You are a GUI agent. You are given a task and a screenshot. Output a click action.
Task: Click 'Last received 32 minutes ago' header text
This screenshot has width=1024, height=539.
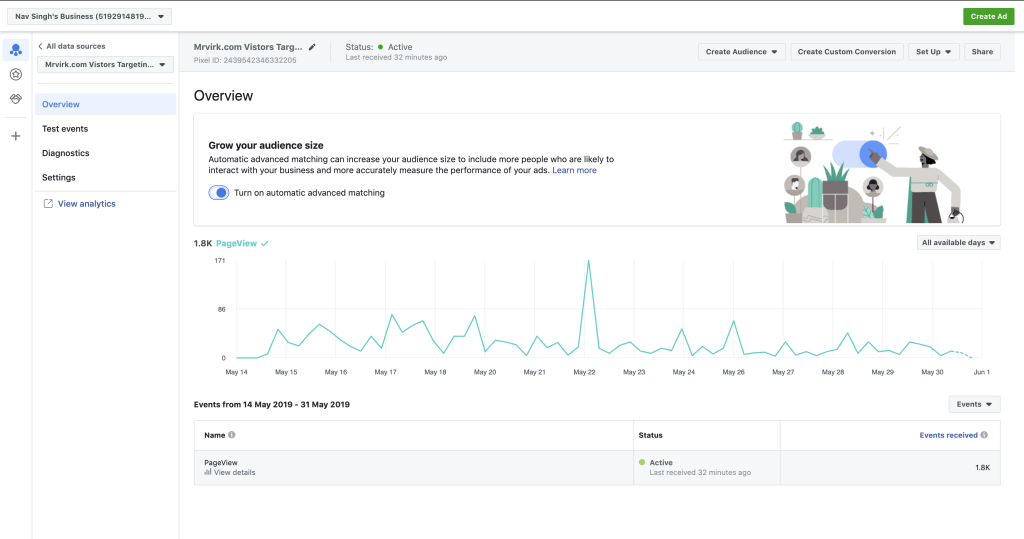tap(396, 57)
